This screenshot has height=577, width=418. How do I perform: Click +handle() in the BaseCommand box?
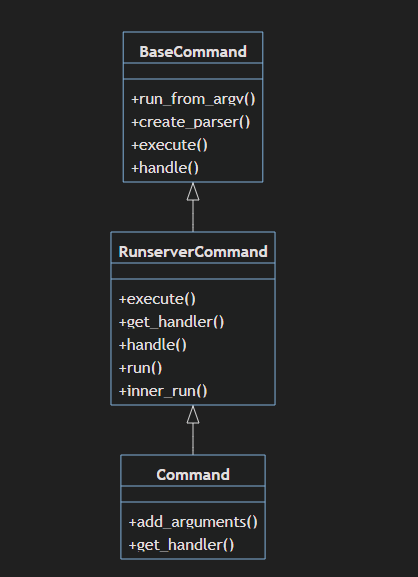(x=165, y=168)
